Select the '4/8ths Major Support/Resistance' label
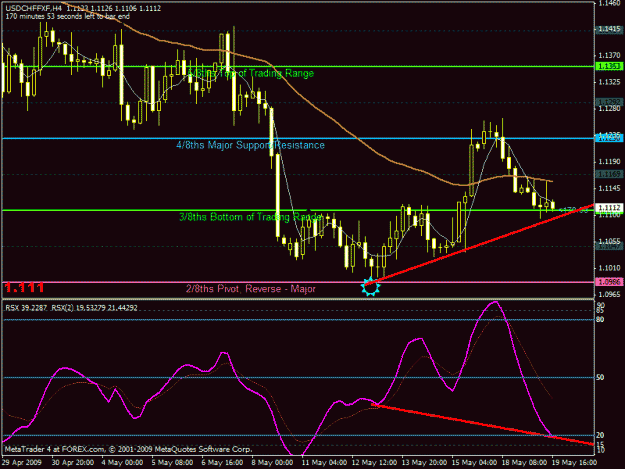Viewport: 625px width, 469px height. [250, 145]
